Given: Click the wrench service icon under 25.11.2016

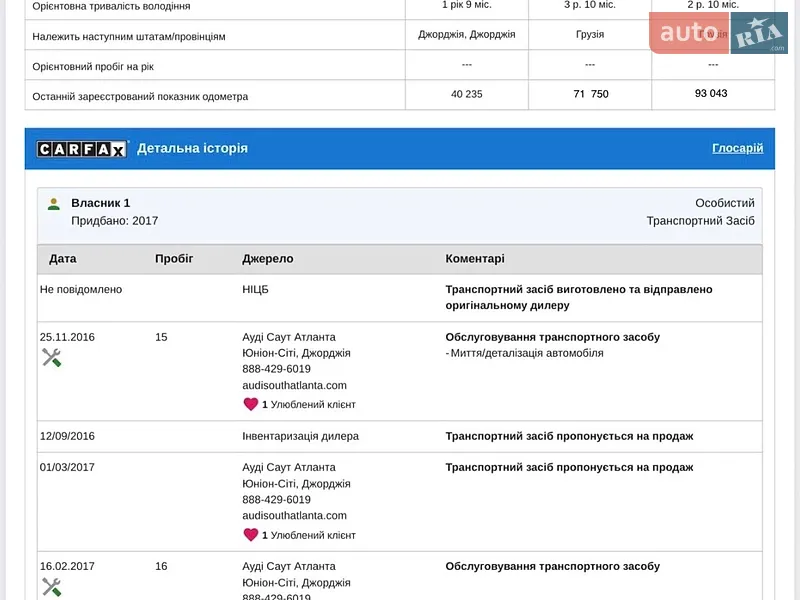Looking at the screenshot, I should click(x=52, y=358).
